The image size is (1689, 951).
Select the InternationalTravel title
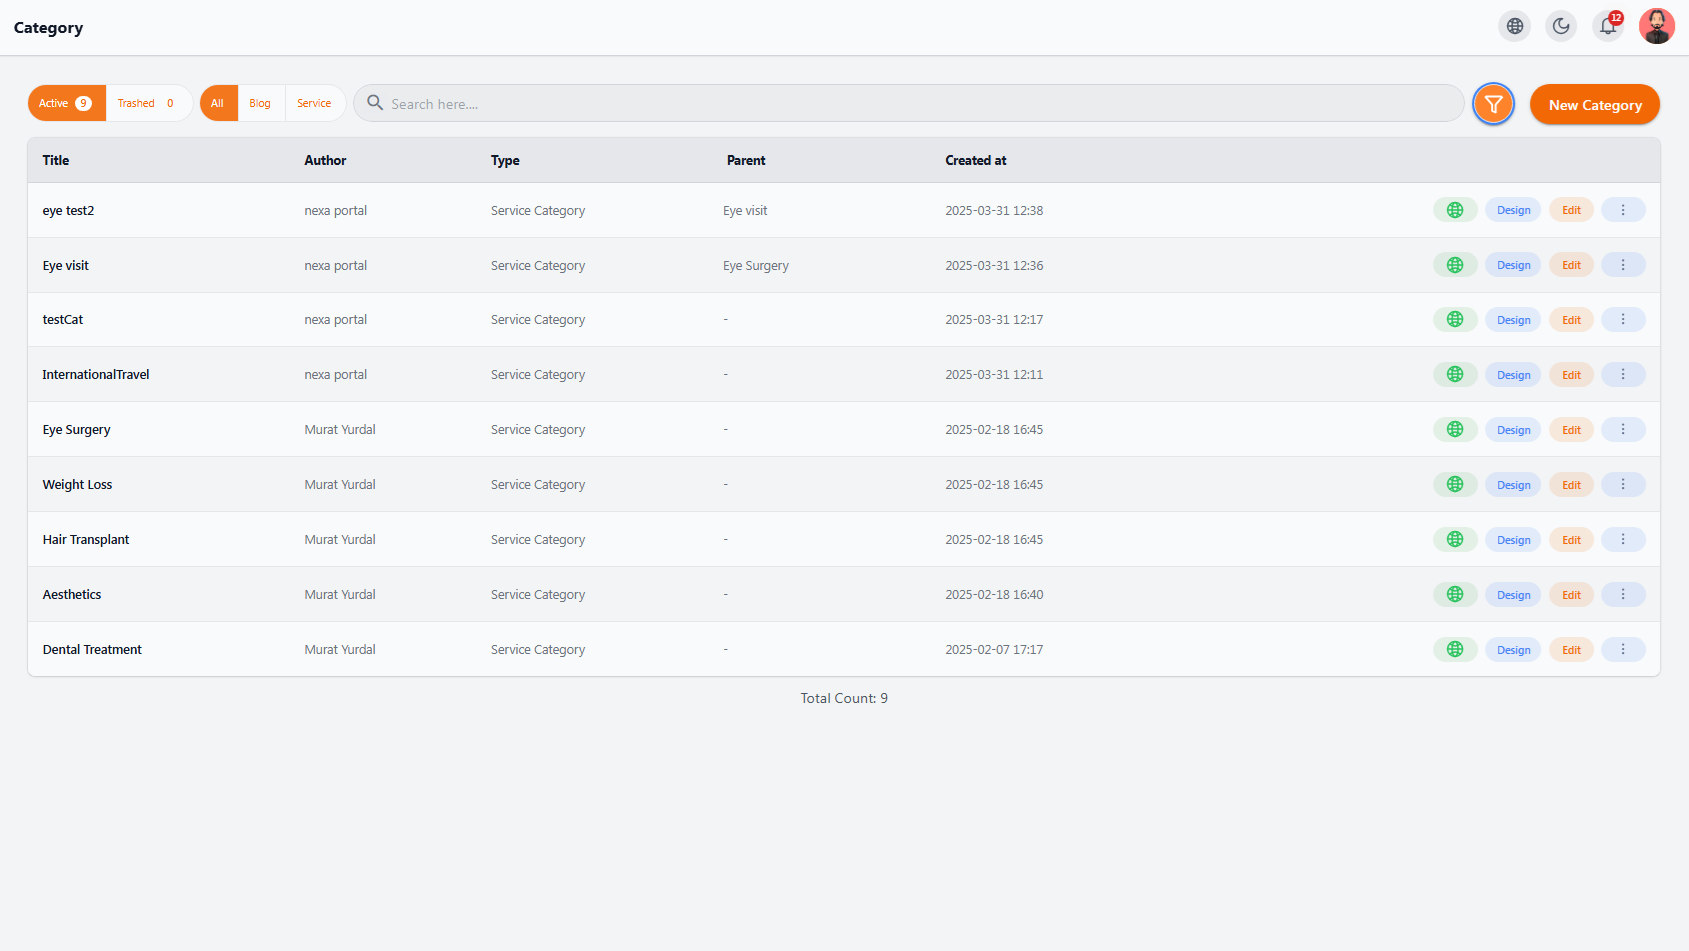point(96,374)
